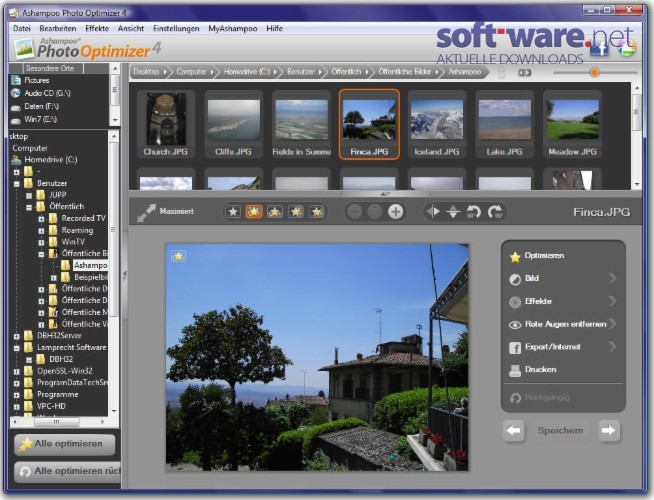Open the Bearbeiten menu
Viewport: 654px width, 500px height.
pos(58,28)
